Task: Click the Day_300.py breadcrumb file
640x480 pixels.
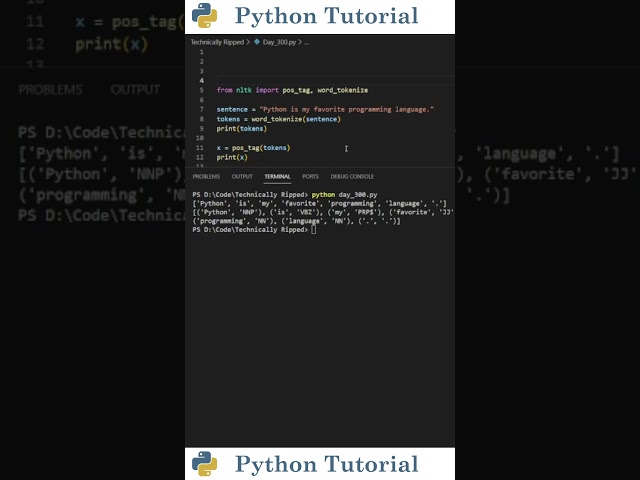Action: point(279,42)
